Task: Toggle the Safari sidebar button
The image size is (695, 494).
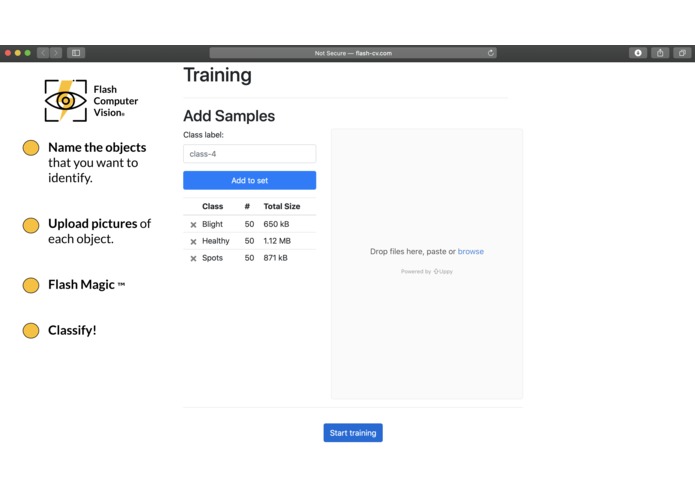Action: (x=76, y=53)
